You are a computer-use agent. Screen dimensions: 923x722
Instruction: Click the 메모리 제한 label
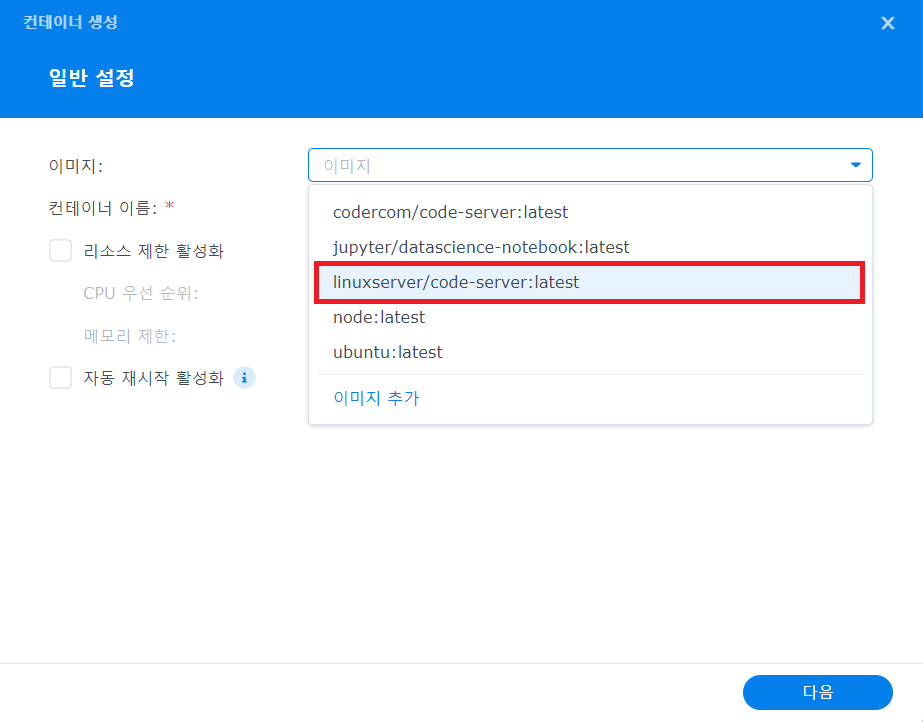pos(130,336)
